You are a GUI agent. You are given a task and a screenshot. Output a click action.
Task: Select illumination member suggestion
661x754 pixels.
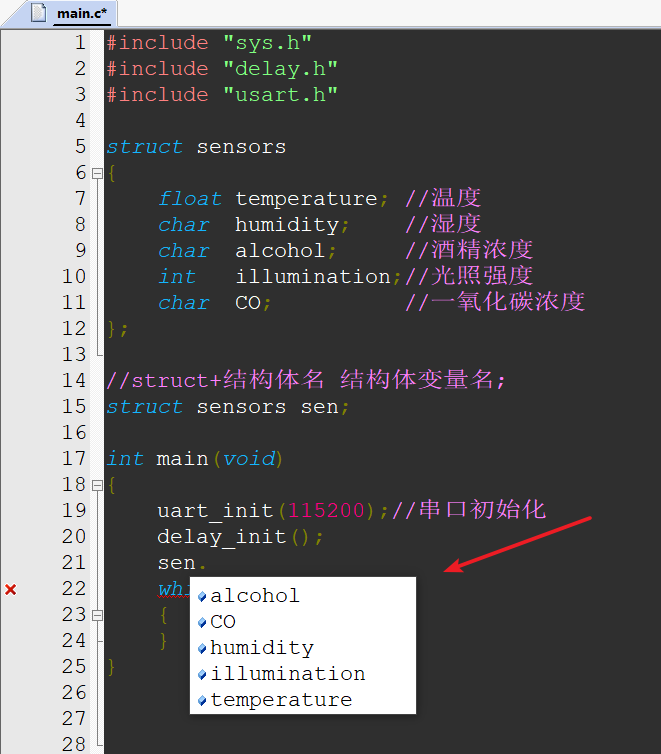click(x=303, y=674)
